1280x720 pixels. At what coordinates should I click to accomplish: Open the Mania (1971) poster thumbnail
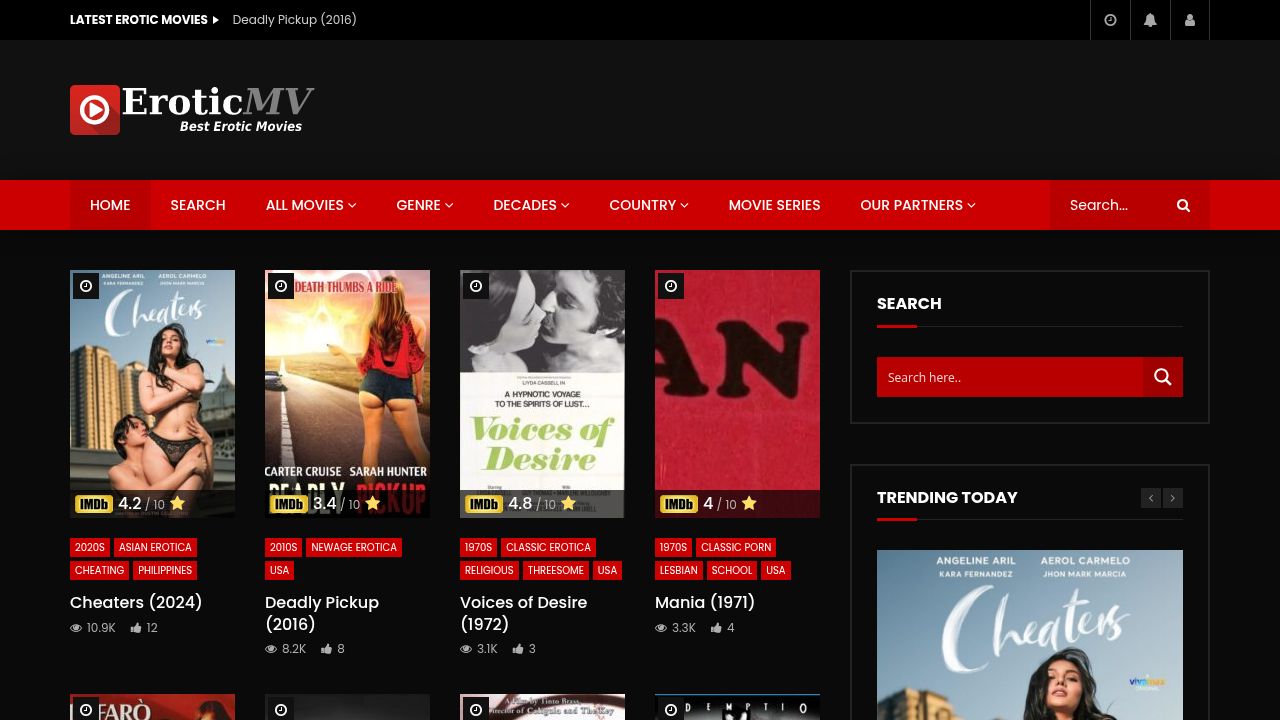tap(737, 394)
